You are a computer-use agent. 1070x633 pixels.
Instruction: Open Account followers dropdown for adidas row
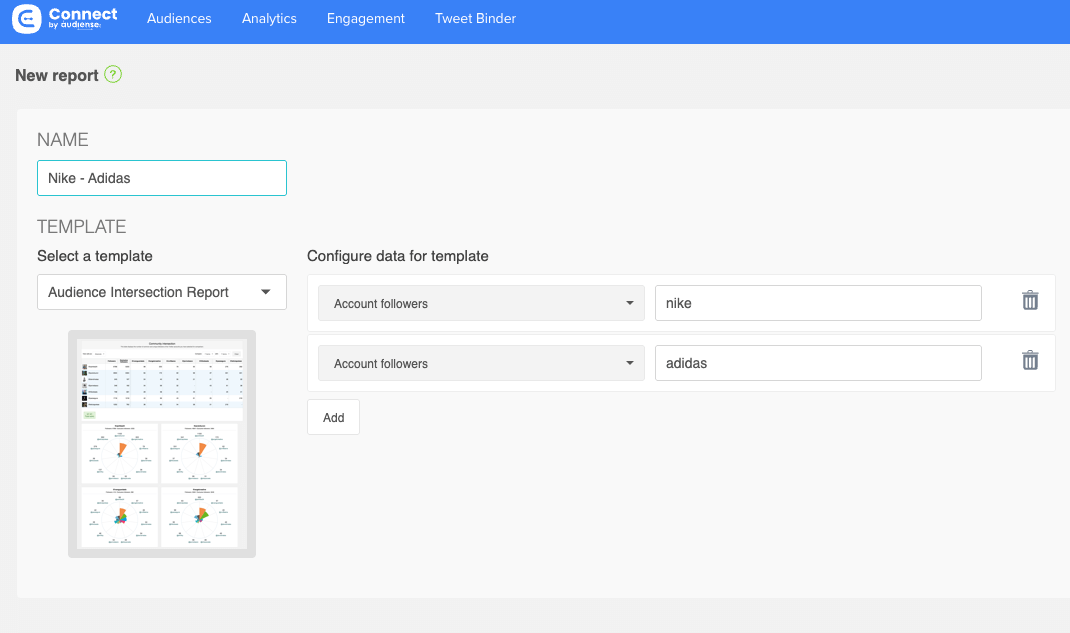[481, 364]
